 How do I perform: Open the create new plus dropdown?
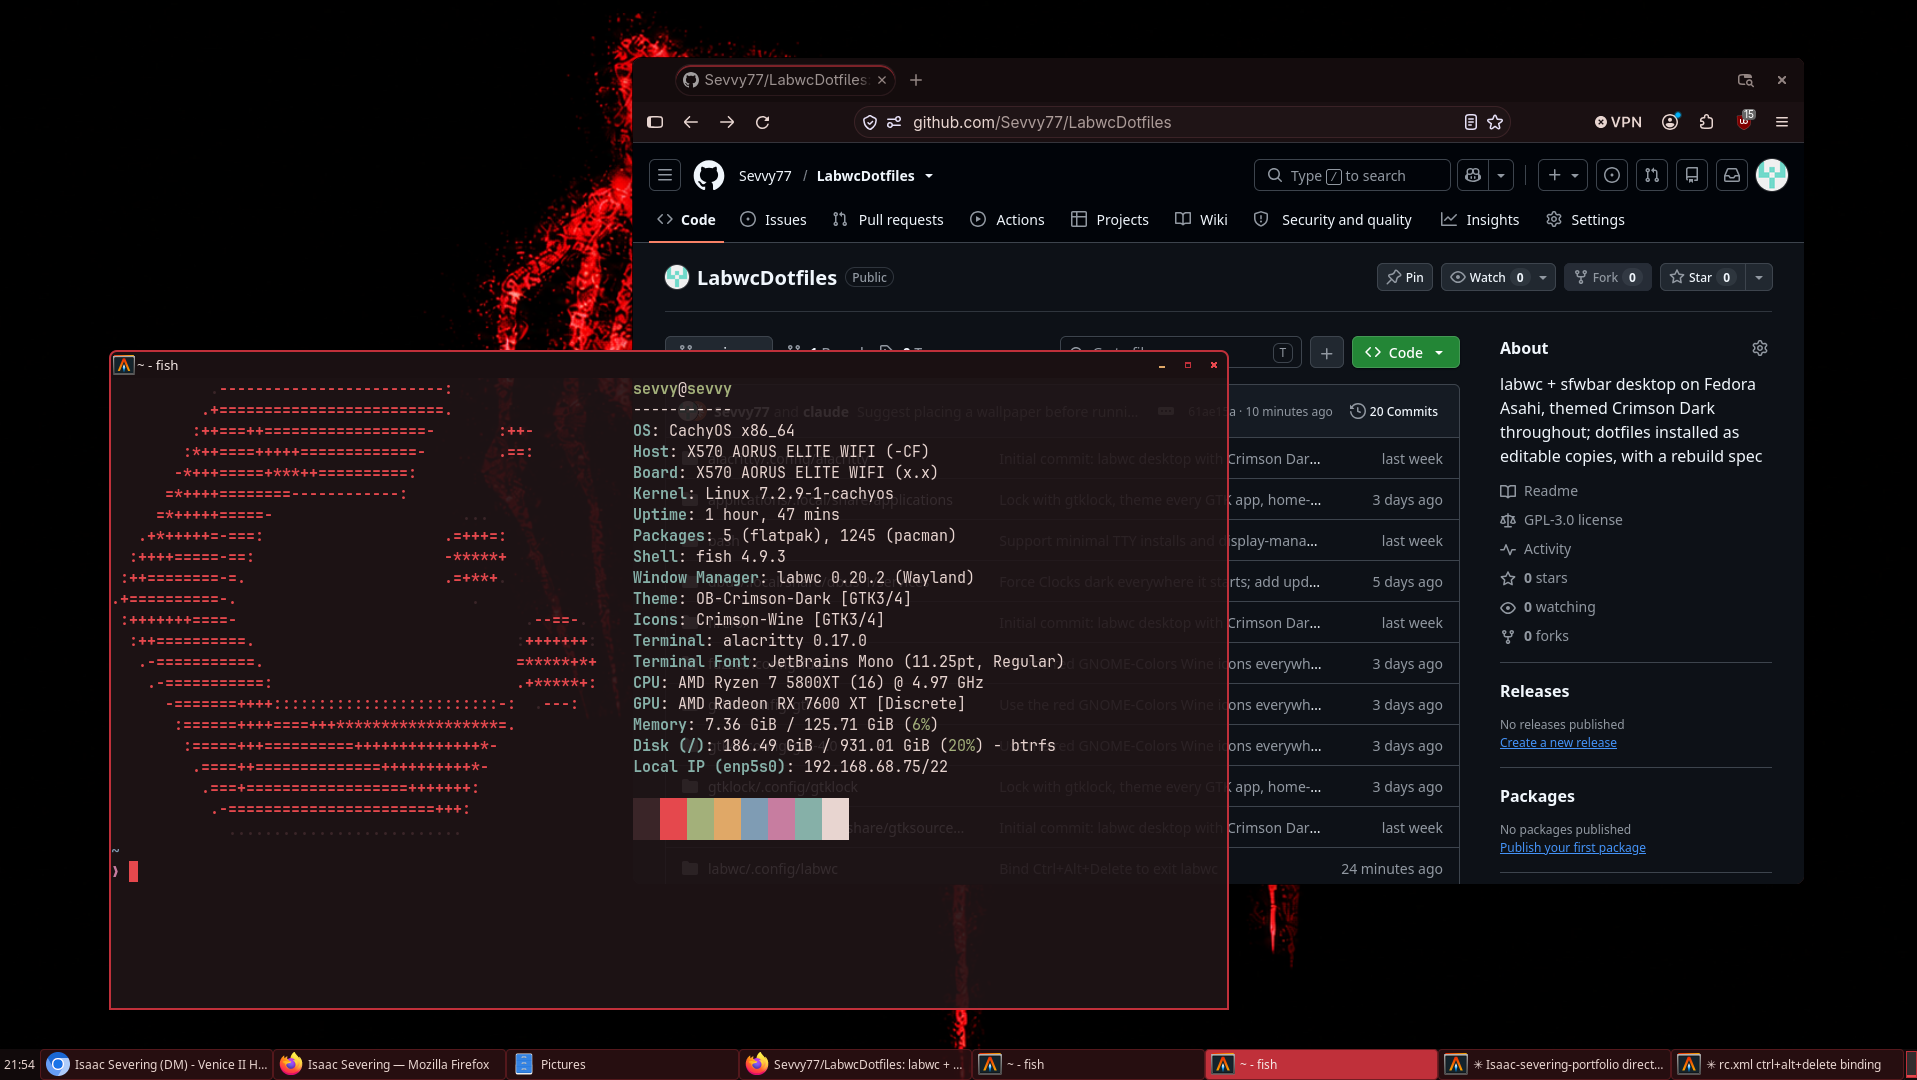point(1563,175)
